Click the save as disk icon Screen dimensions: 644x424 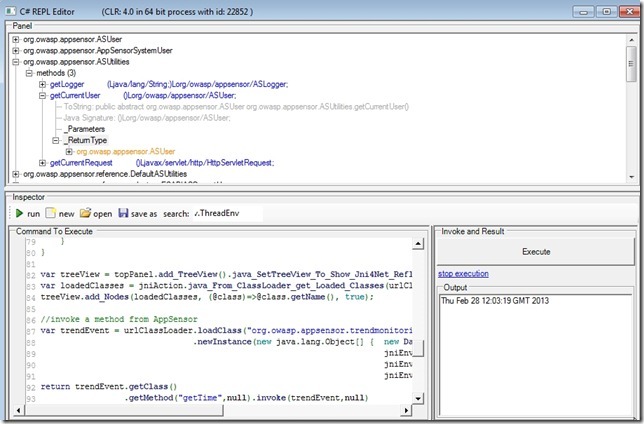click(x=123, y=213)
